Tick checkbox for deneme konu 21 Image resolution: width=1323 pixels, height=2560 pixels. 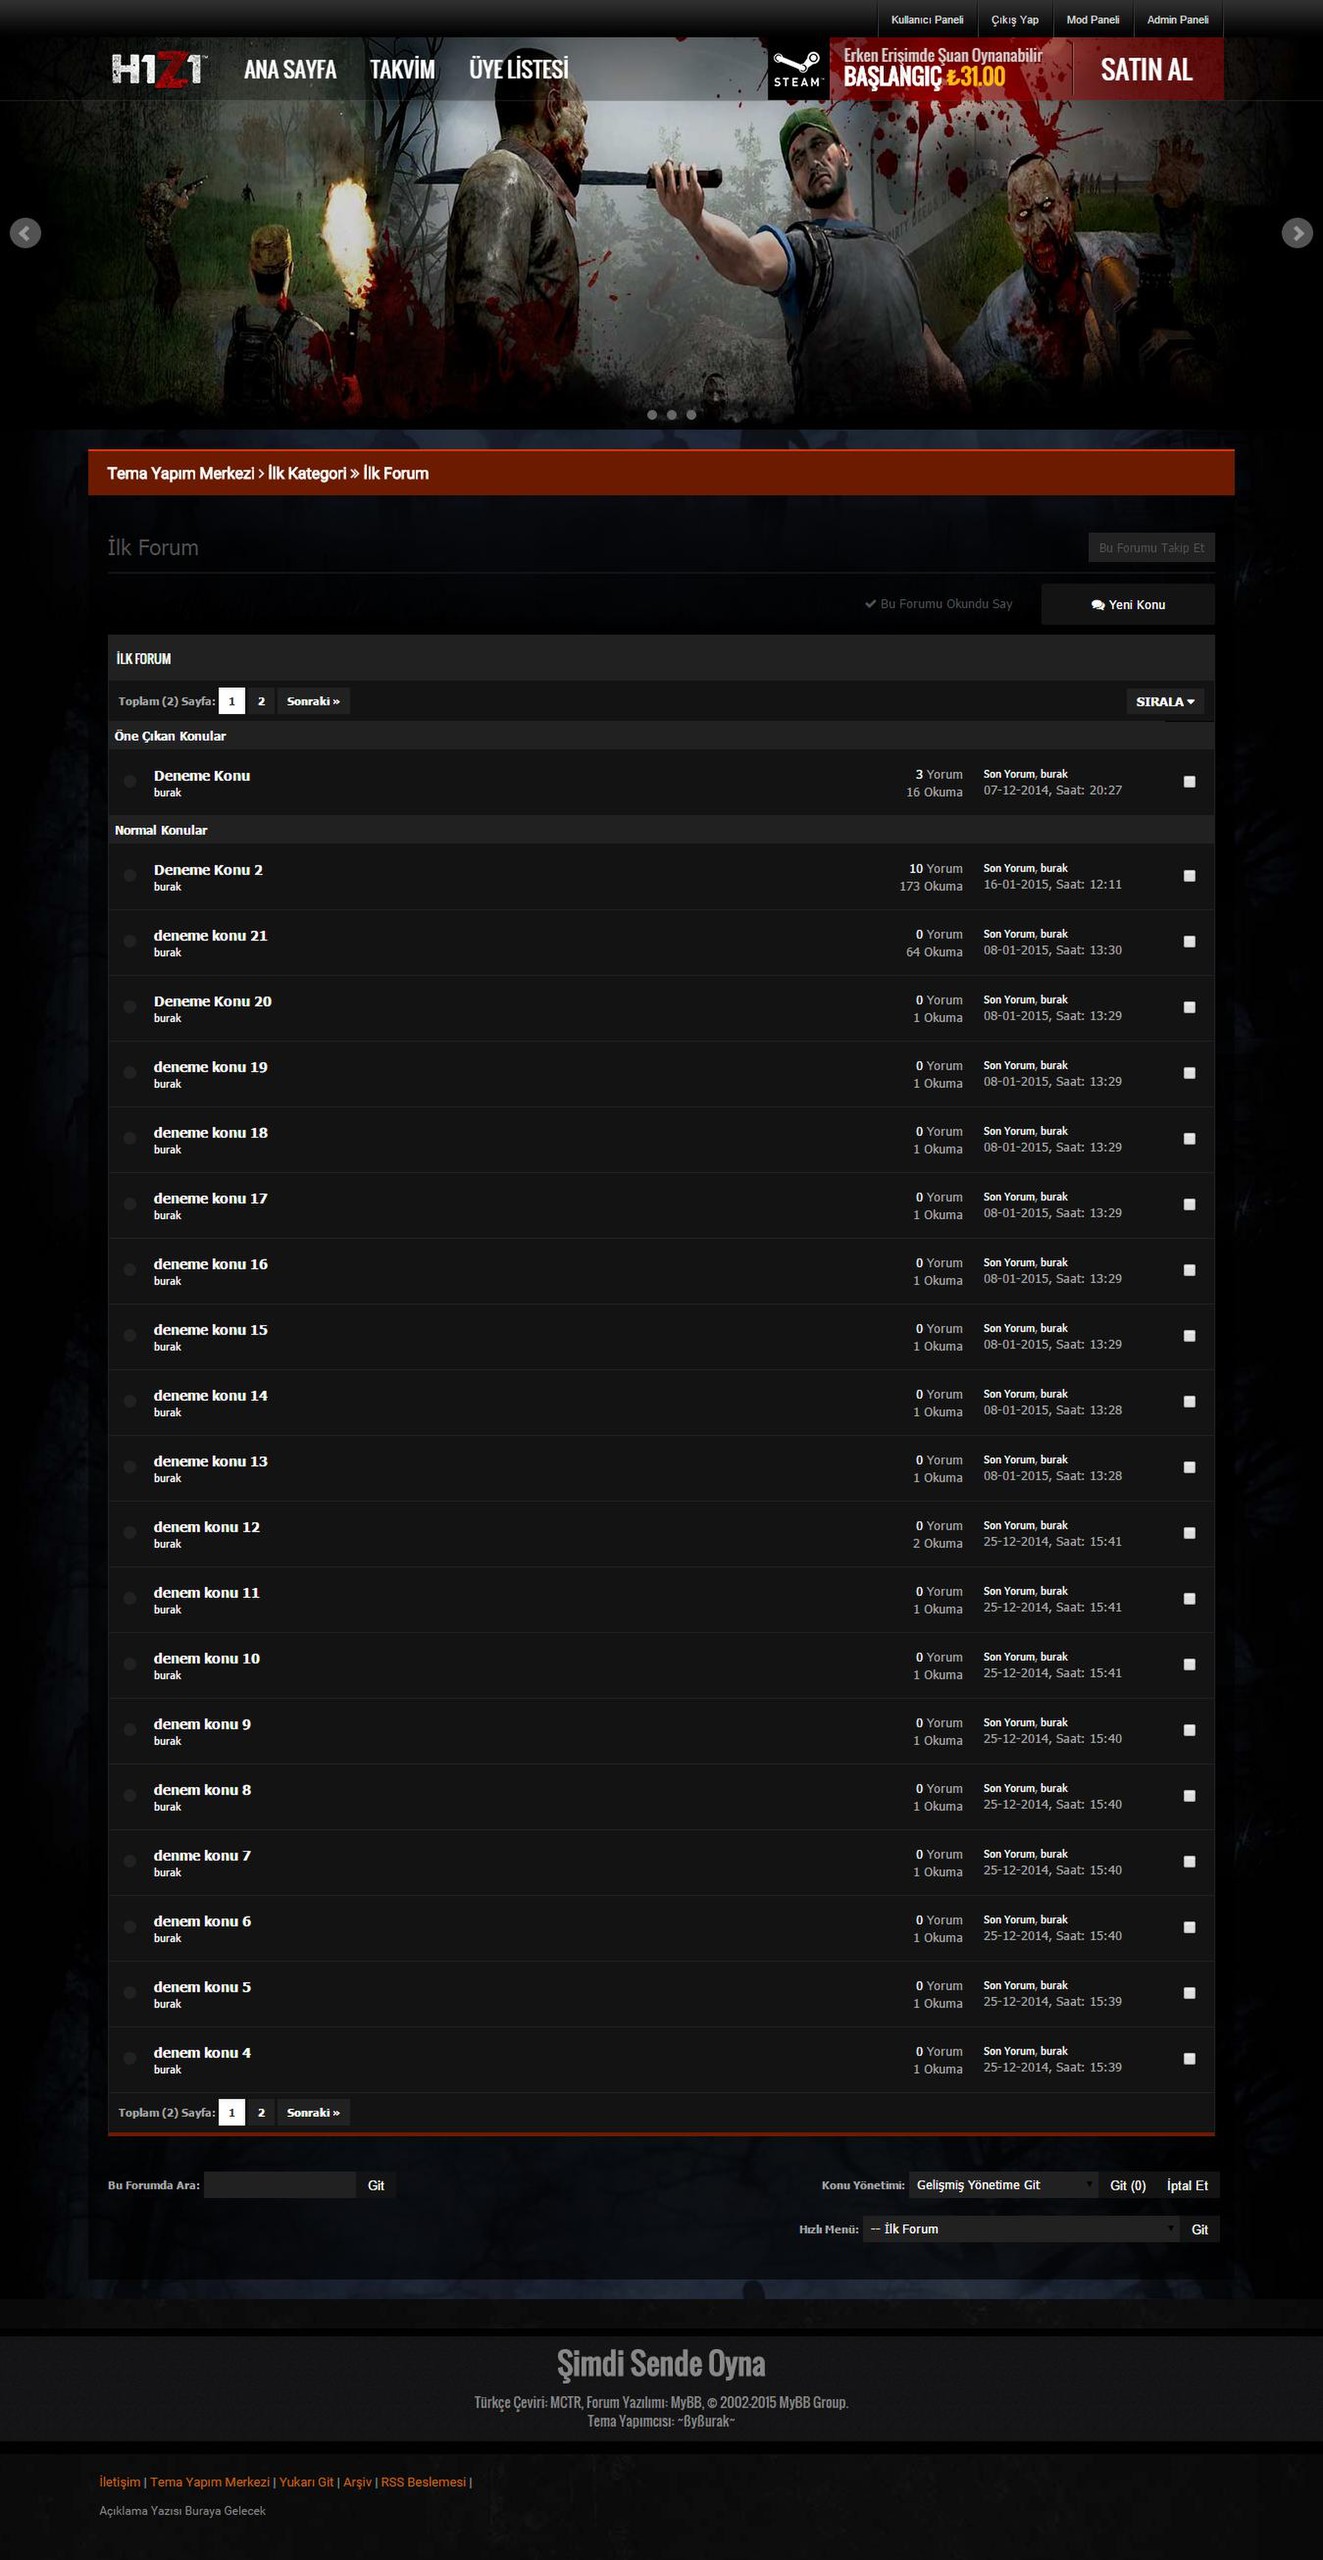(1189, 942)
